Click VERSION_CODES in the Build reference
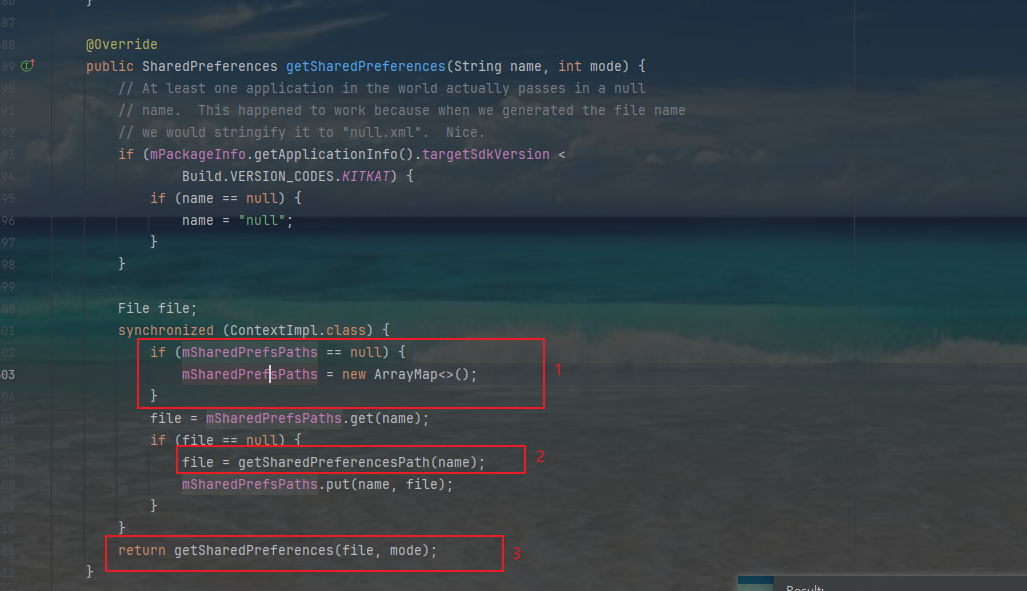This screenshot has width=1027, height=591. click(x=282, y=176)
